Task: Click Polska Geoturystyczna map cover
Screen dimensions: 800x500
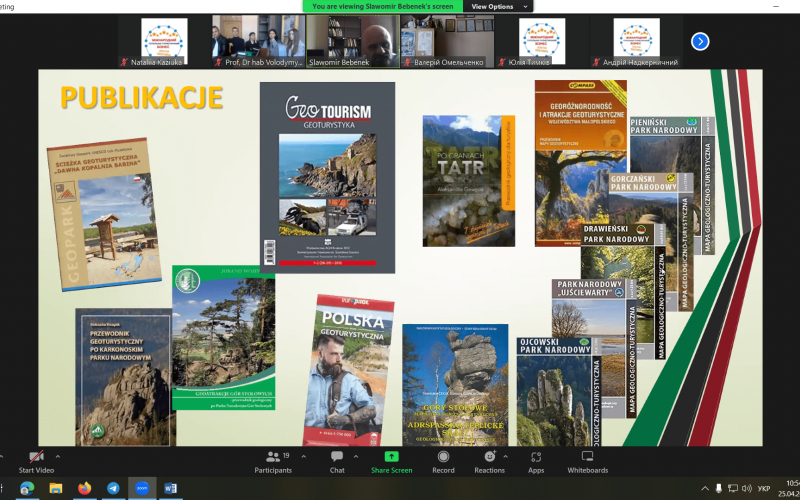Action: [x=348, y=370]
